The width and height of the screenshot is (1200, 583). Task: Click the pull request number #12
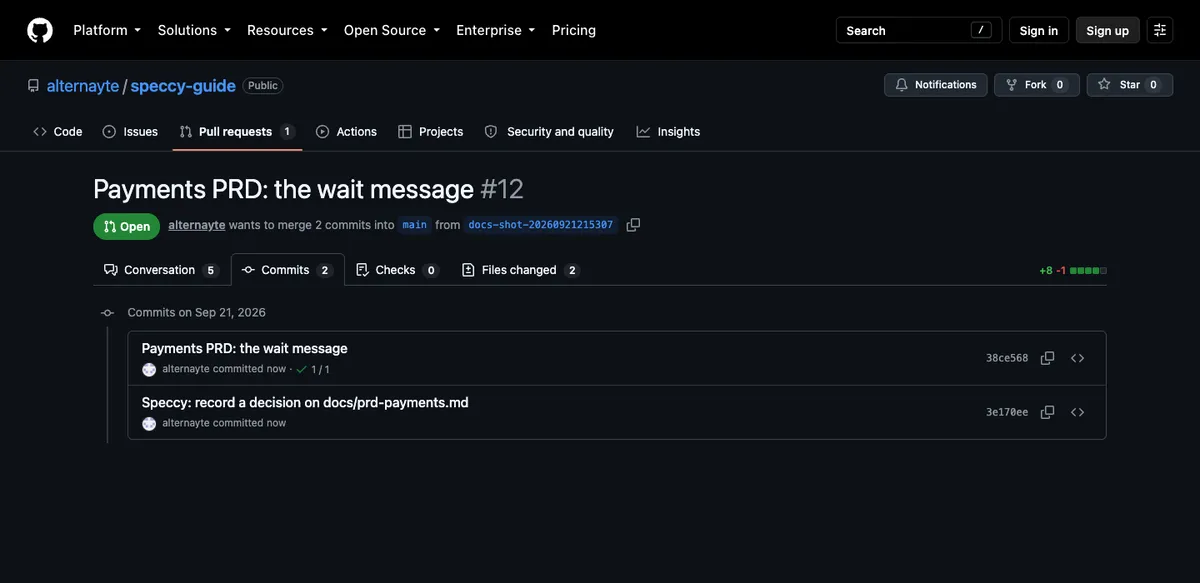502,188
